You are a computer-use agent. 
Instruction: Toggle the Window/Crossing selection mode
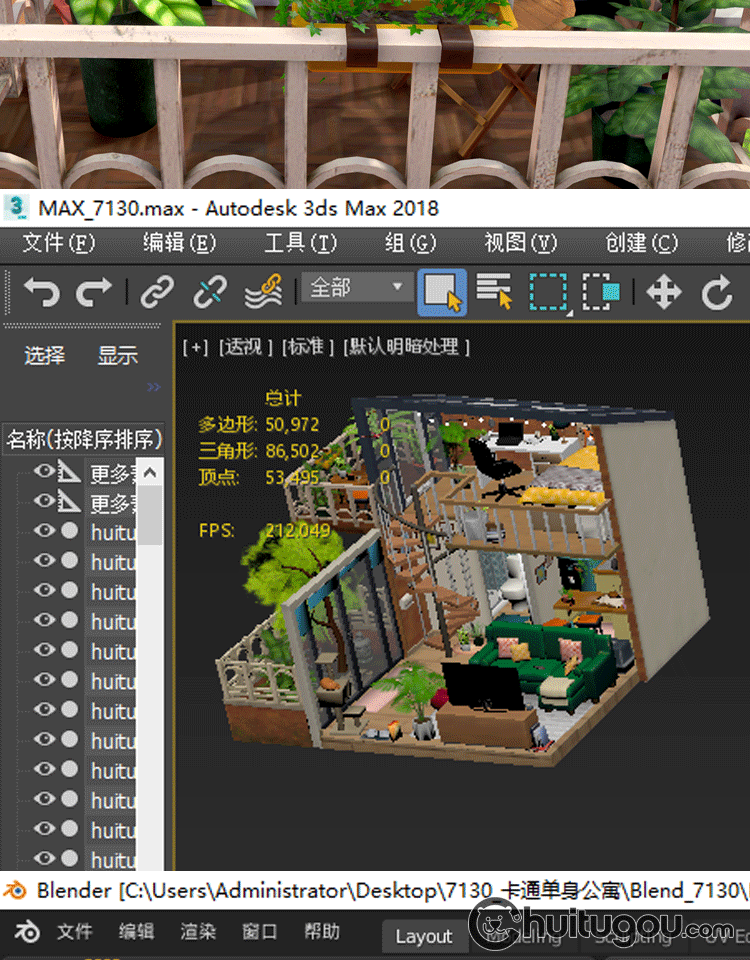[601, 292]
